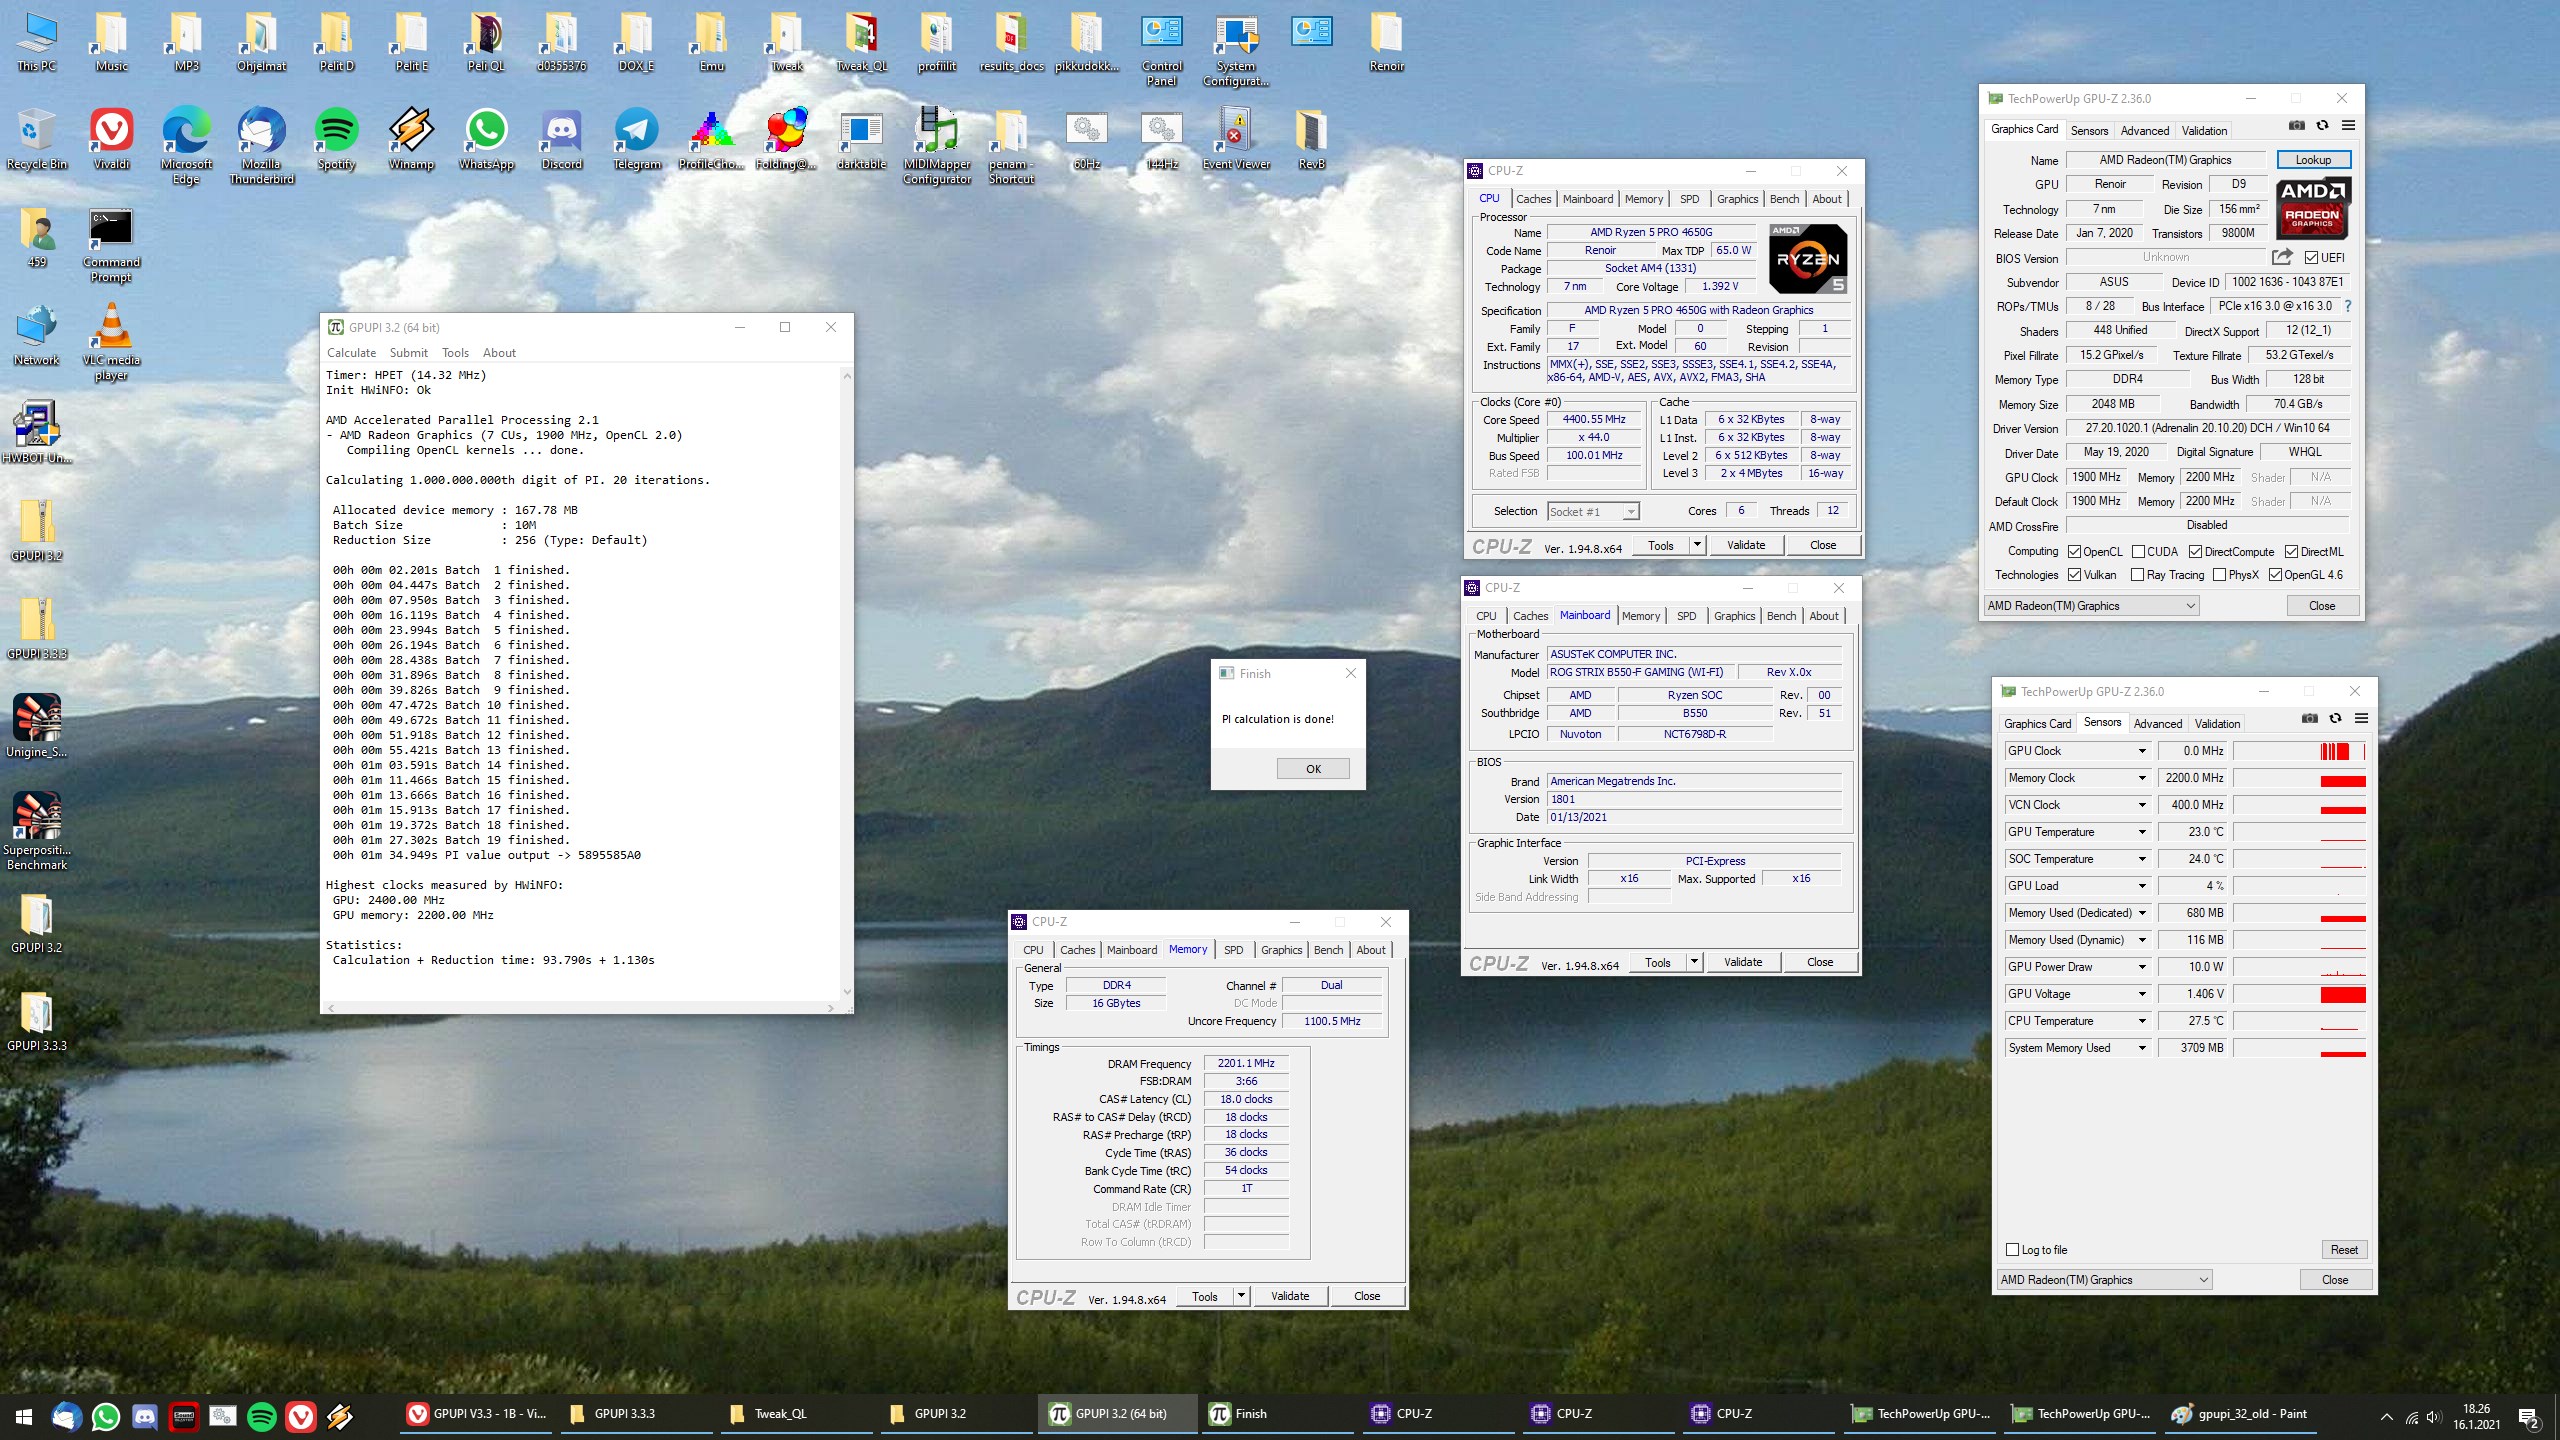Click the System Memory Used sensor graph
The height and width of the screenshot is (1440, 2560).
pyautogui.click(x=2299, y=1048)
